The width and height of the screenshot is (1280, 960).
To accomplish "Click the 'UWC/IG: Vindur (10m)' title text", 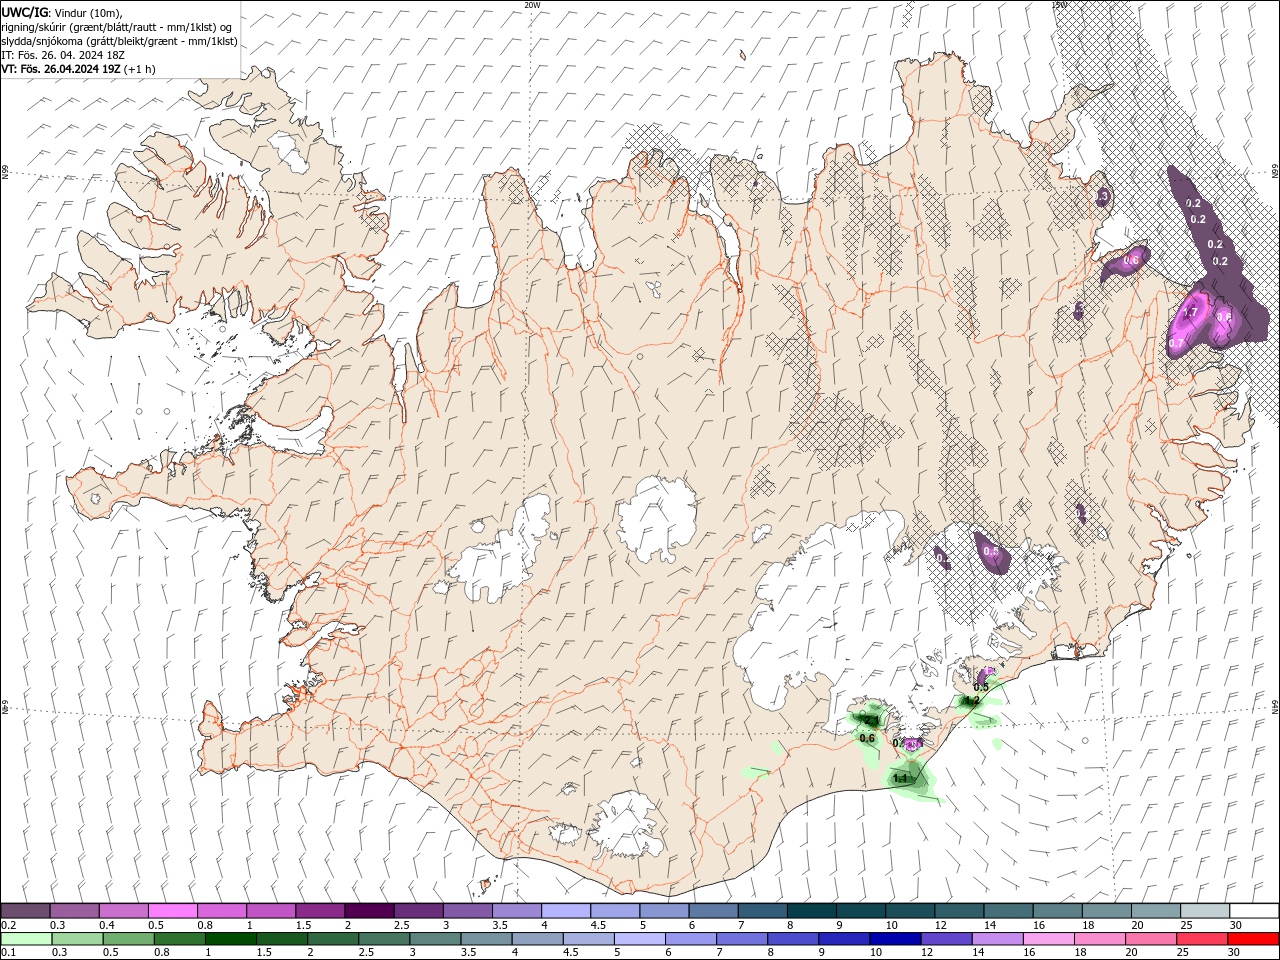I will [62, 12].
